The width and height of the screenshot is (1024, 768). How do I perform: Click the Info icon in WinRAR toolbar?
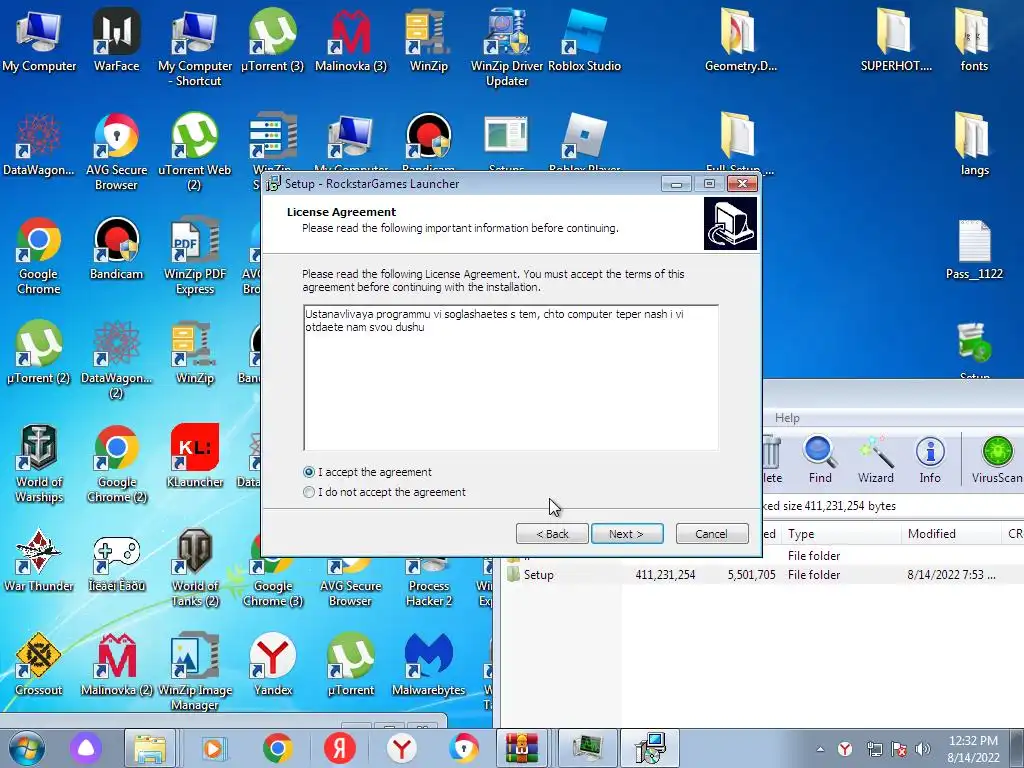[930, 460]
